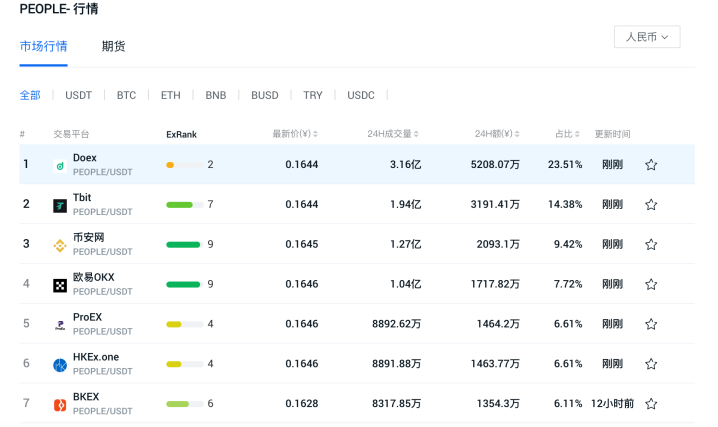Filter pairs by BNB
This screenshot has width=718, height=427.
pos(216,95)
